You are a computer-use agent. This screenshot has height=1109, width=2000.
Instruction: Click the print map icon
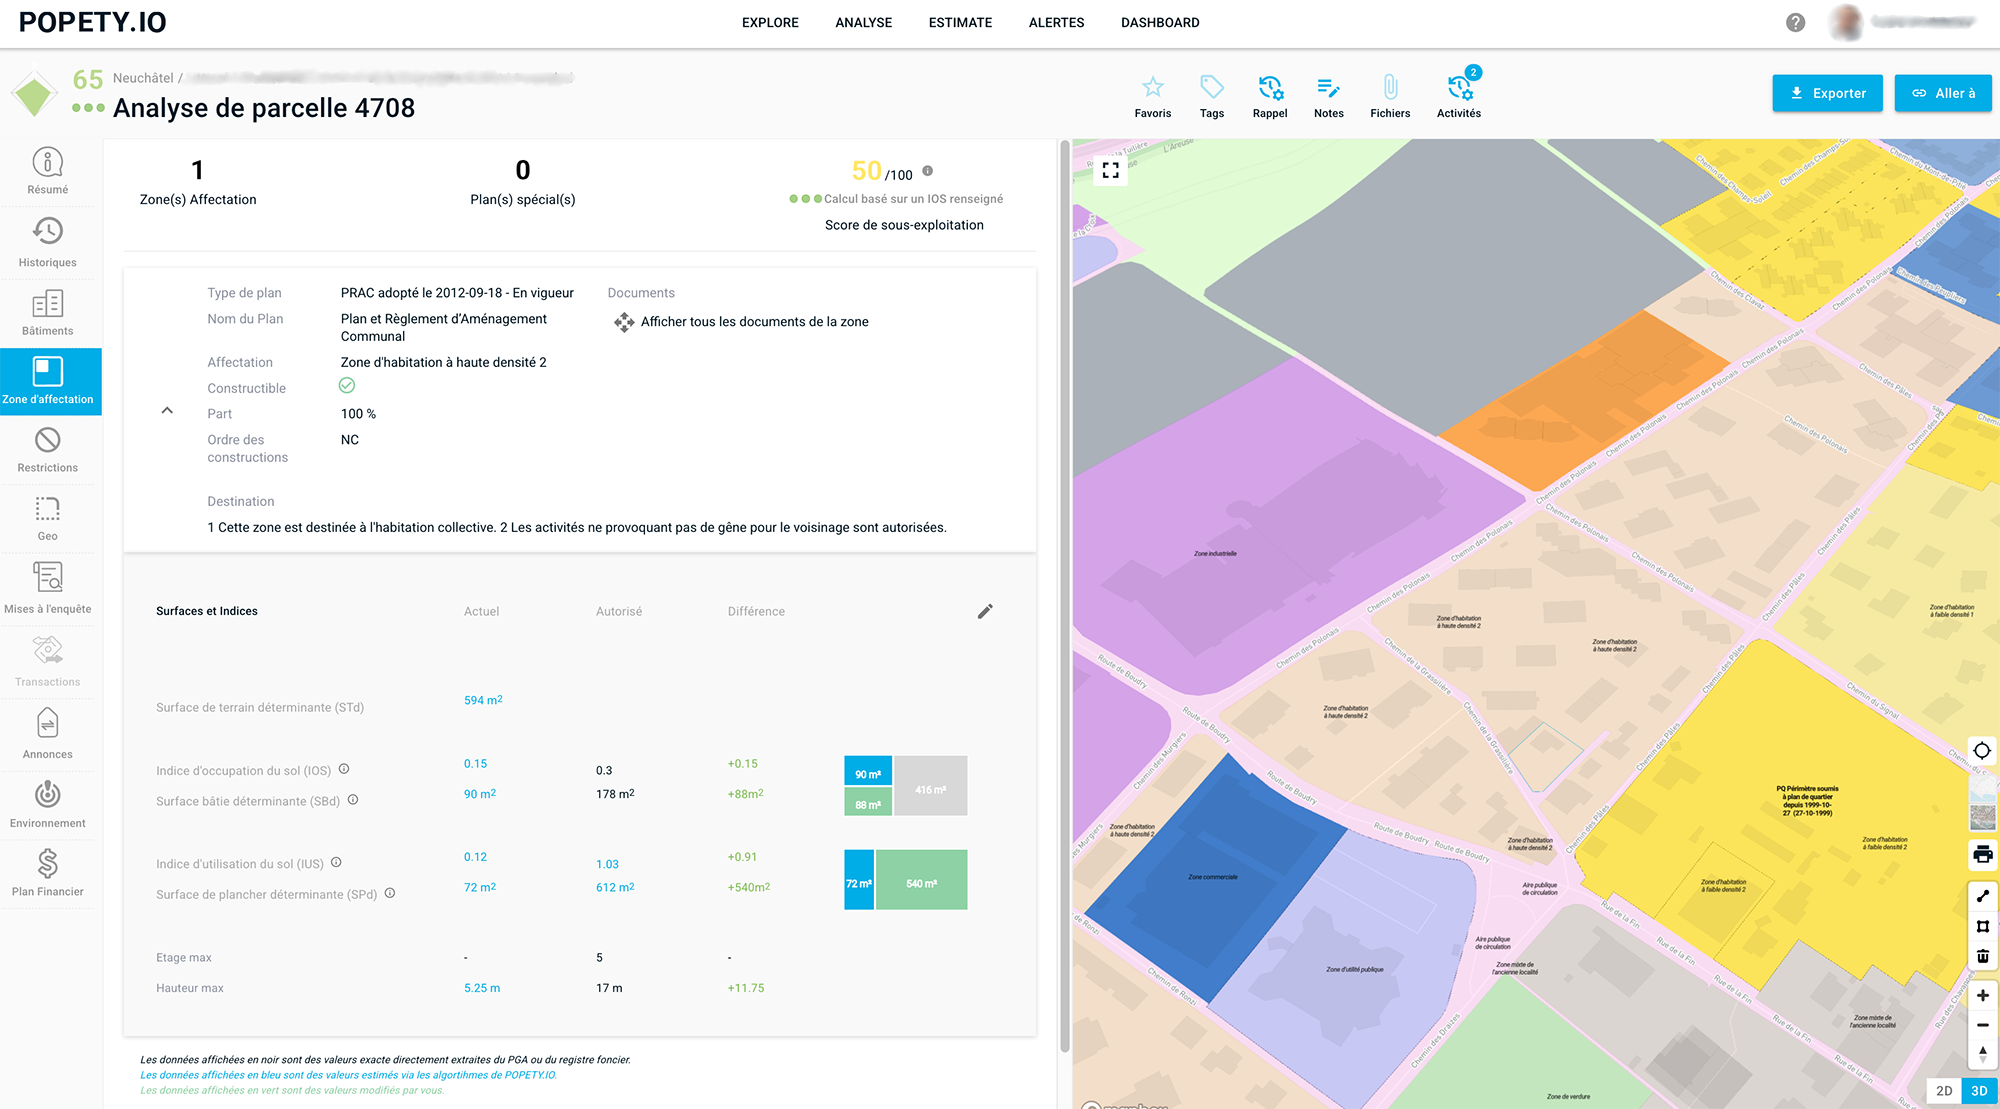[x=1982, y=855]
